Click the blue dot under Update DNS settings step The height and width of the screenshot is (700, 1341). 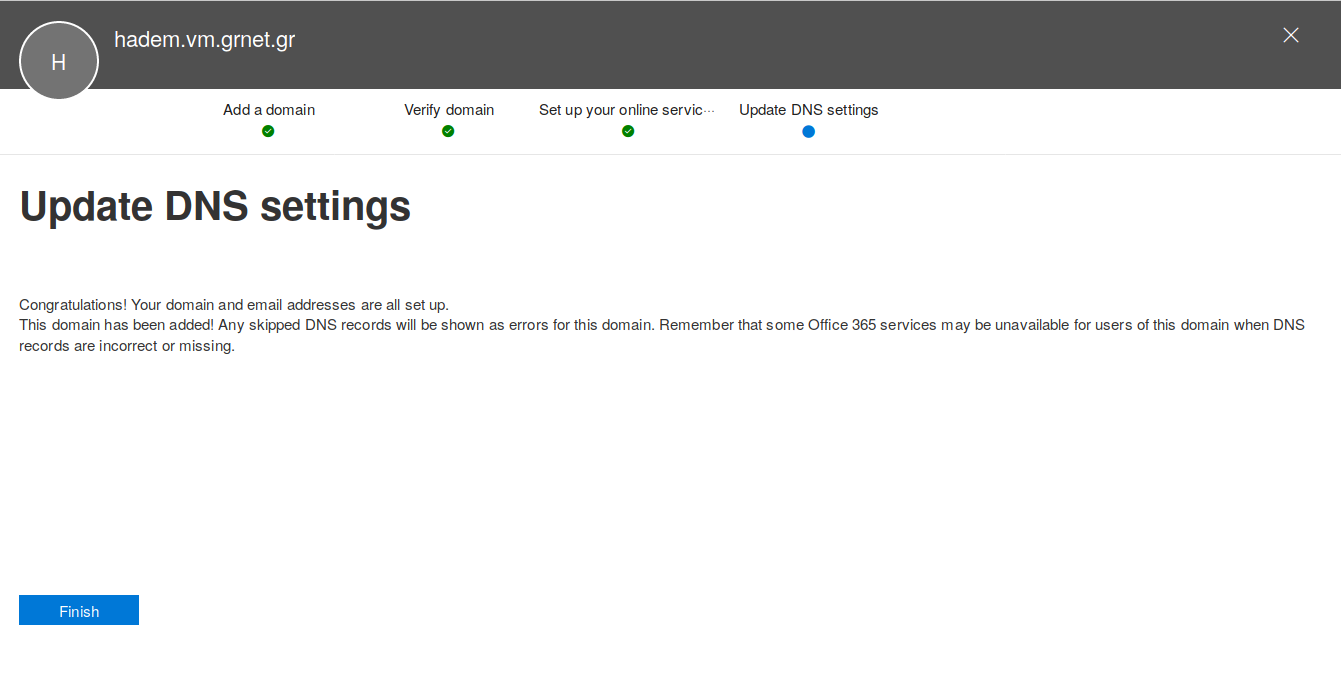[x=808, y=131]
